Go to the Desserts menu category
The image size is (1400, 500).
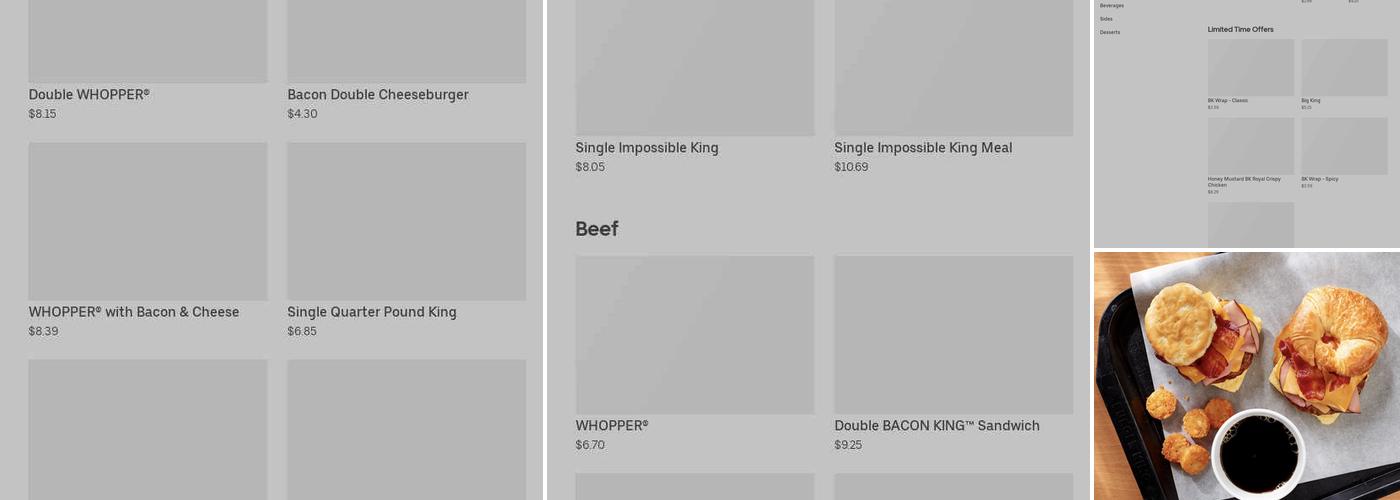[x=1110, y=33]
